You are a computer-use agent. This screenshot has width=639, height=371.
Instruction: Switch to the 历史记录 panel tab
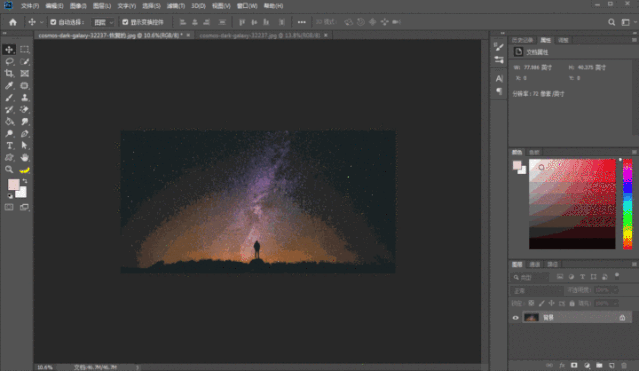522,40
